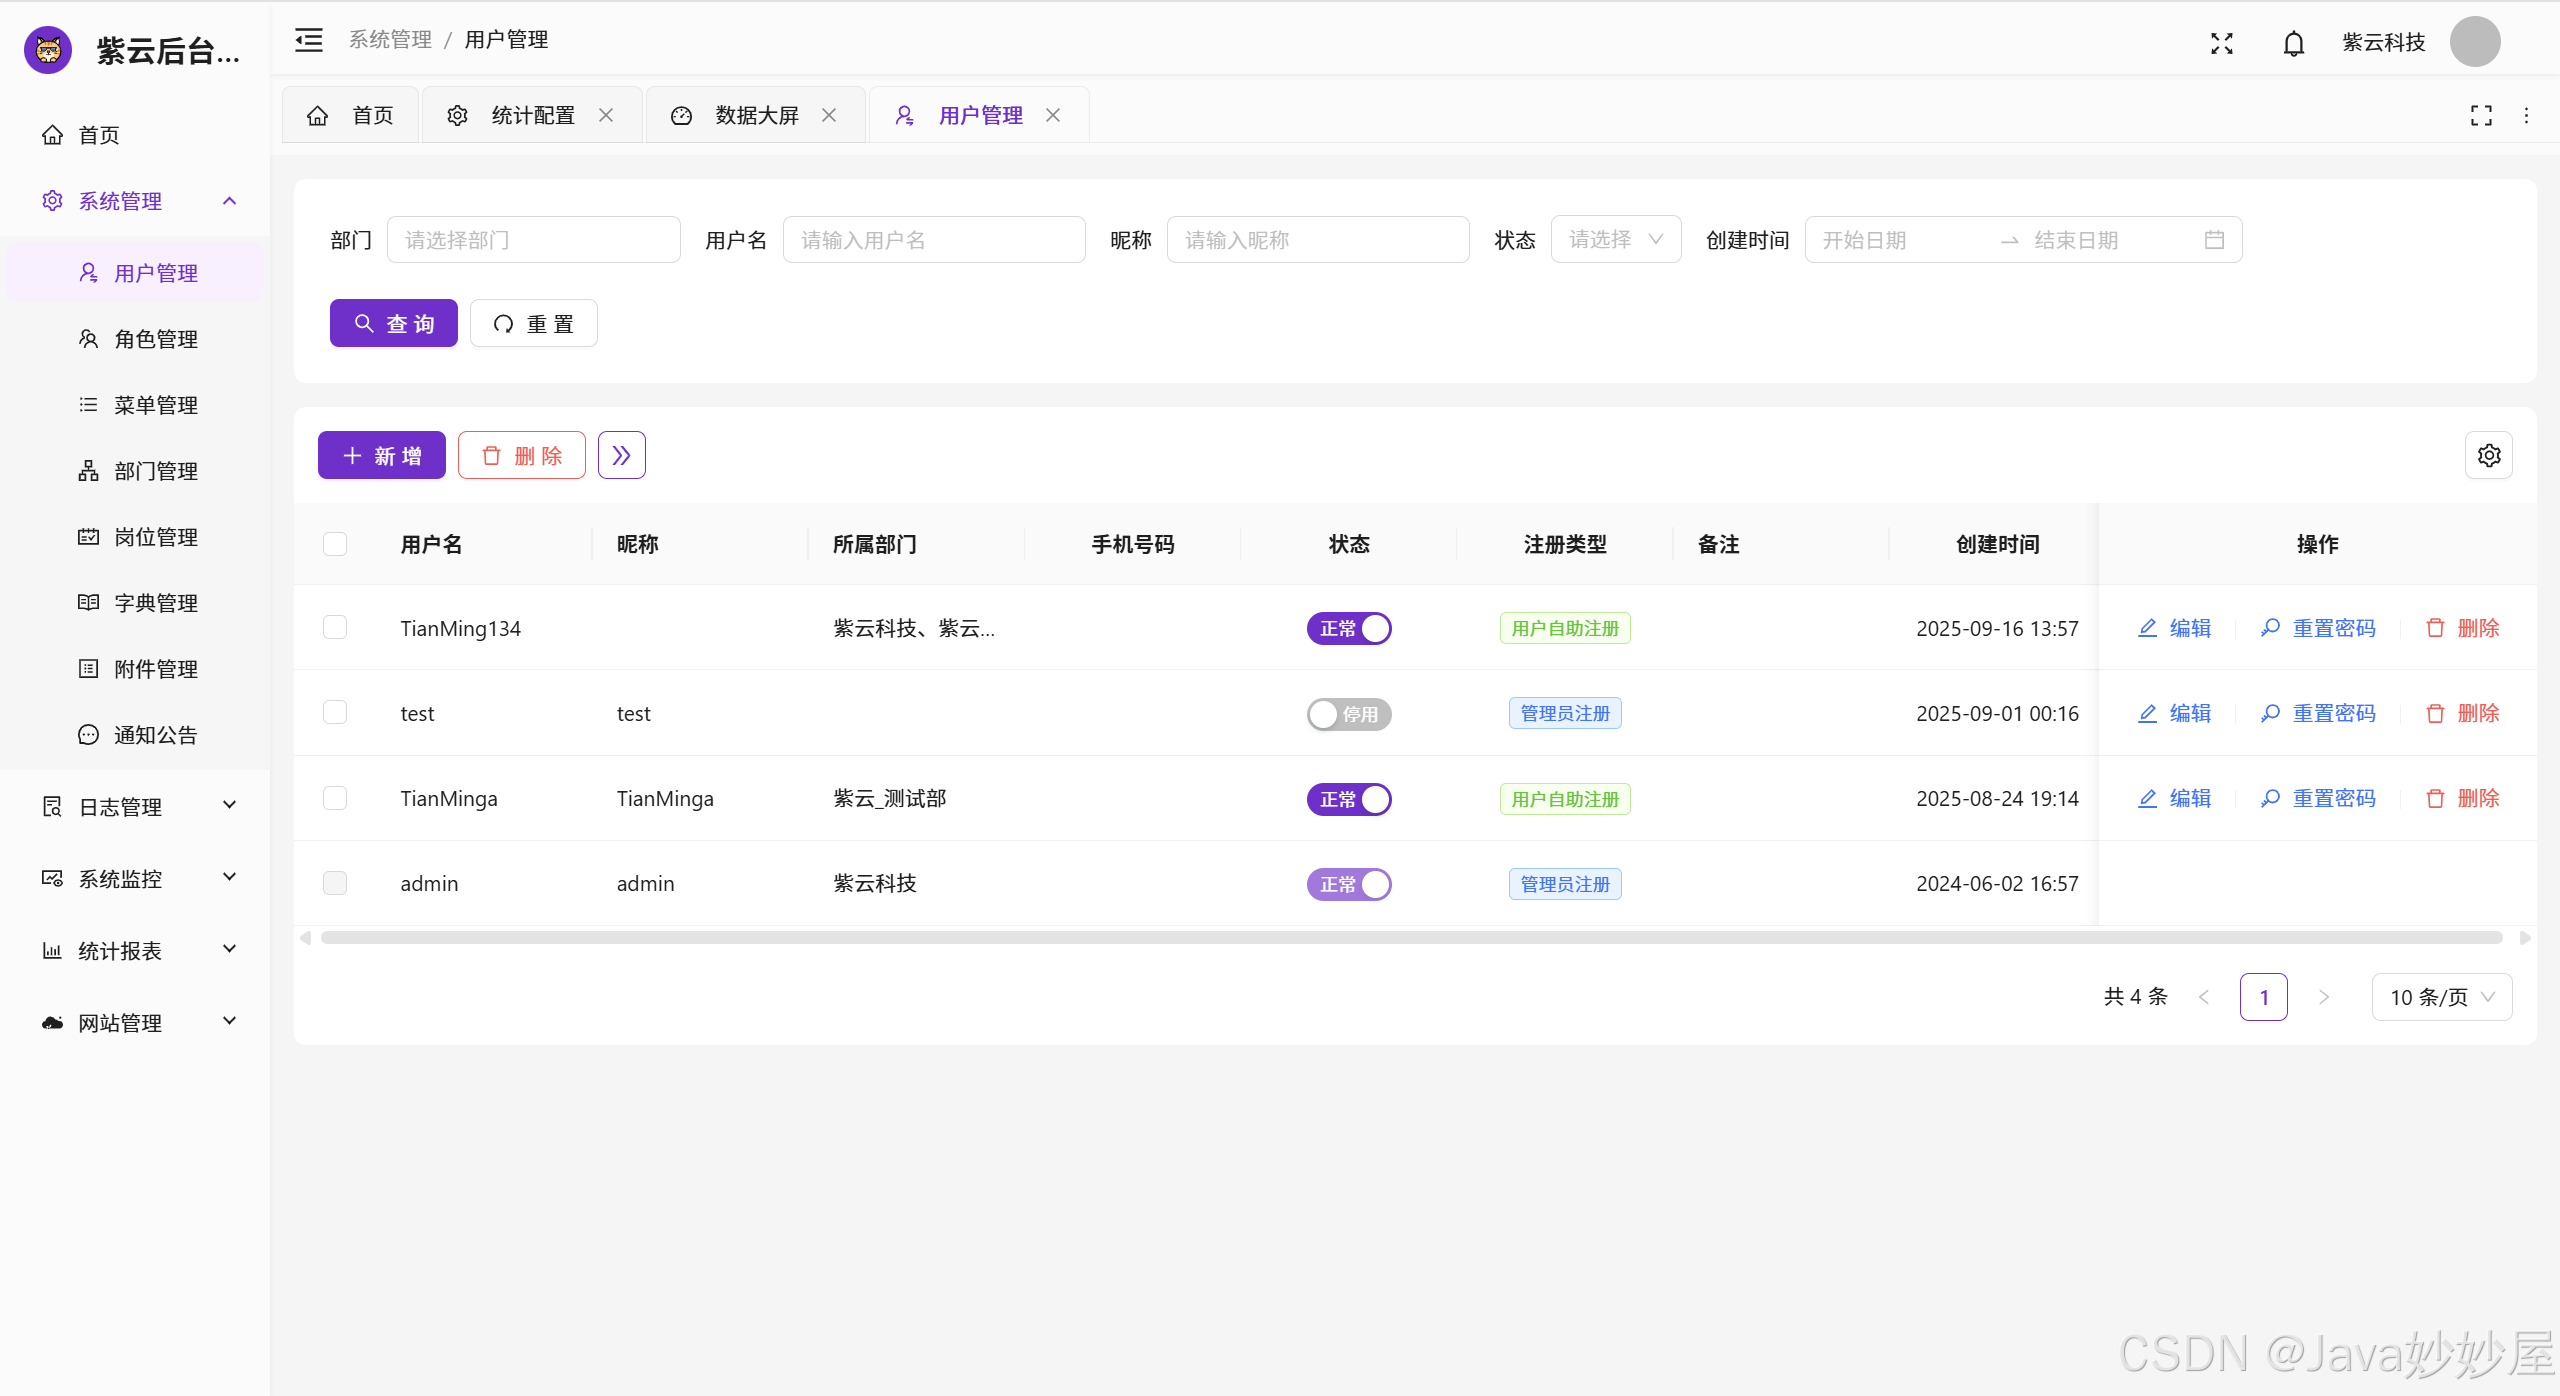
Task: Open the 10 条/页 page size dropdown
Action: 2442,997
